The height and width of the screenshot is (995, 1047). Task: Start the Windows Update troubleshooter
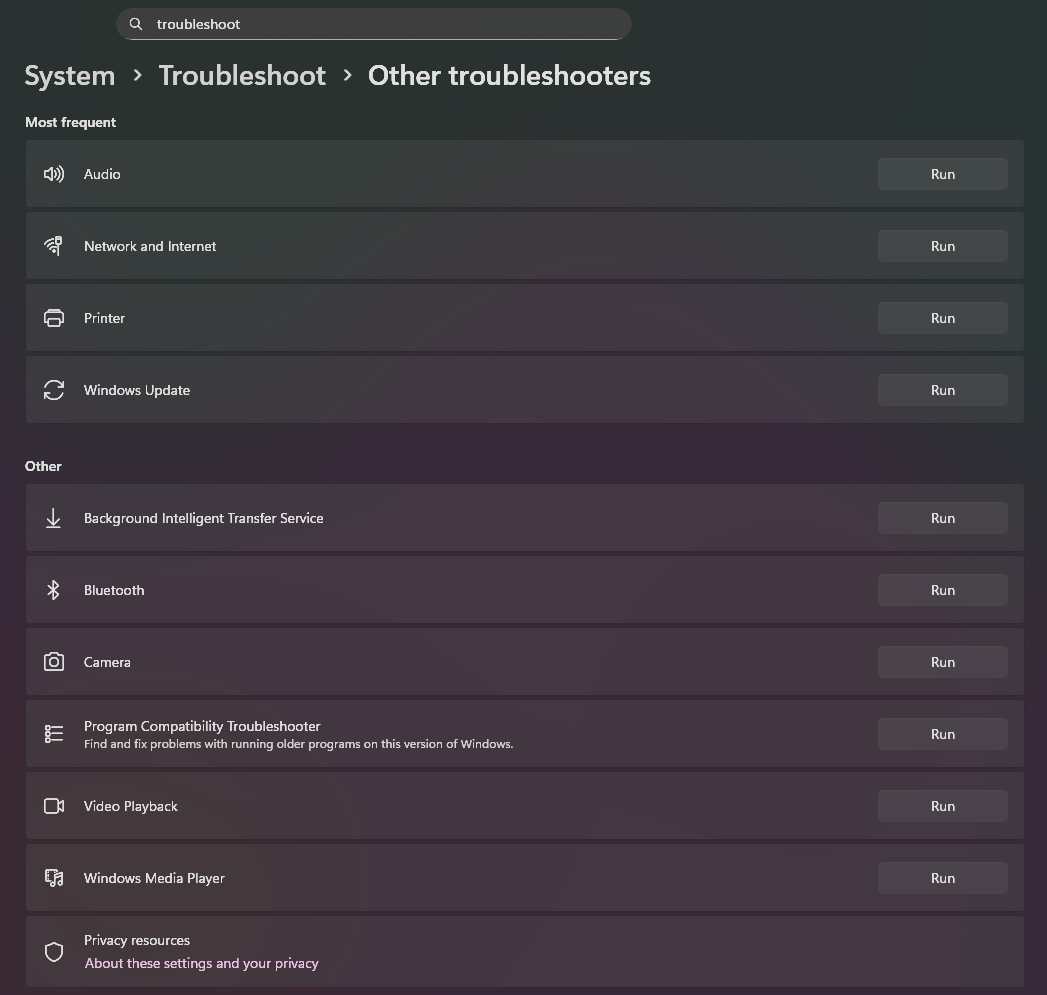[x=942, y=390]
